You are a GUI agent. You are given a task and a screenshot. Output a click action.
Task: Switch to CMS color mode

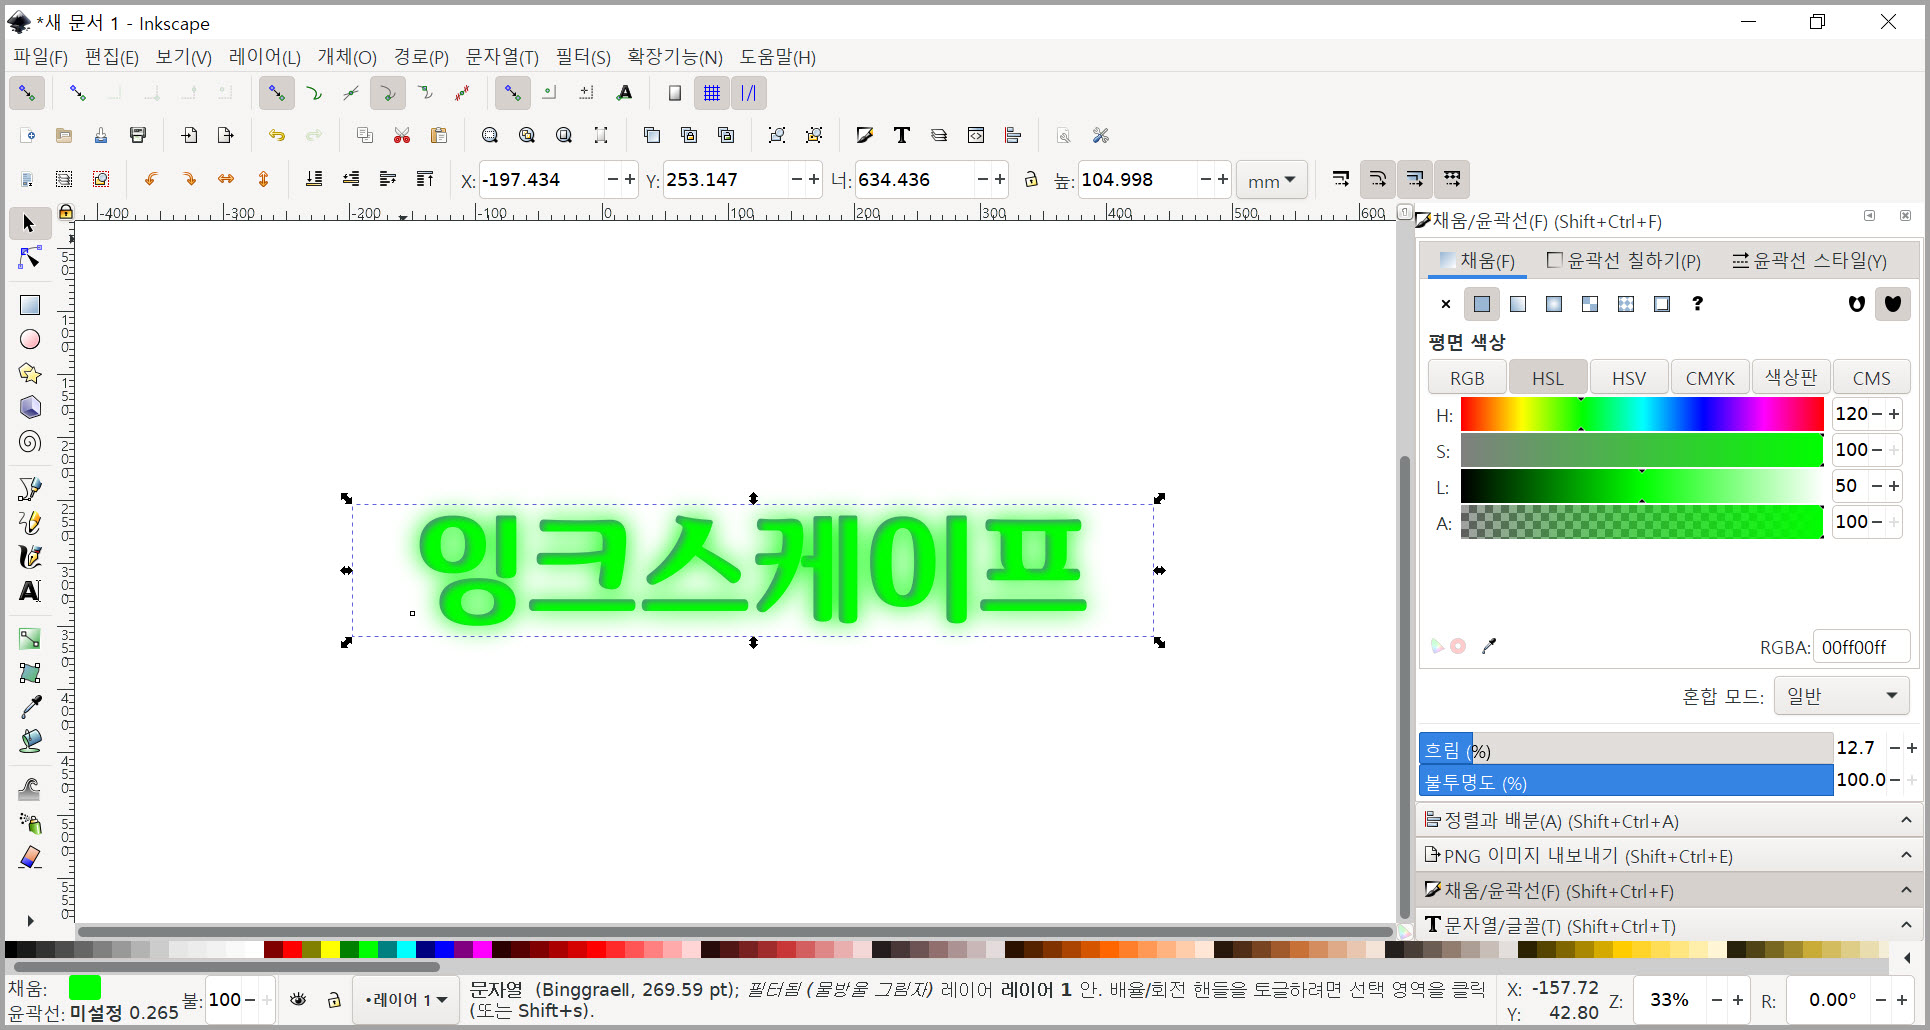(1871, 378)
